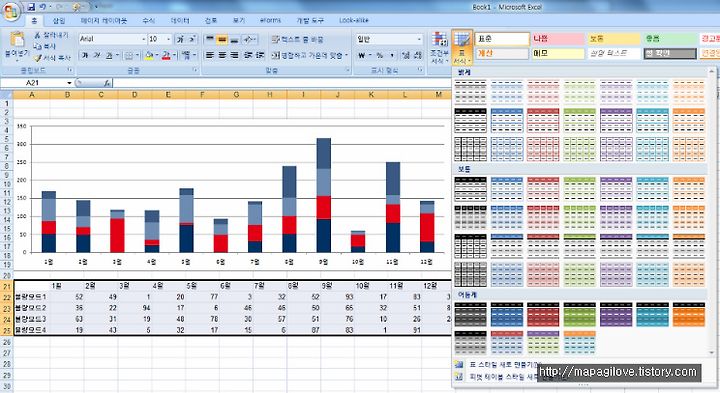The width and height of the screenshot is (720, 393).
Task: Open number format 일반 dropdown
Action: pos(419,39)
